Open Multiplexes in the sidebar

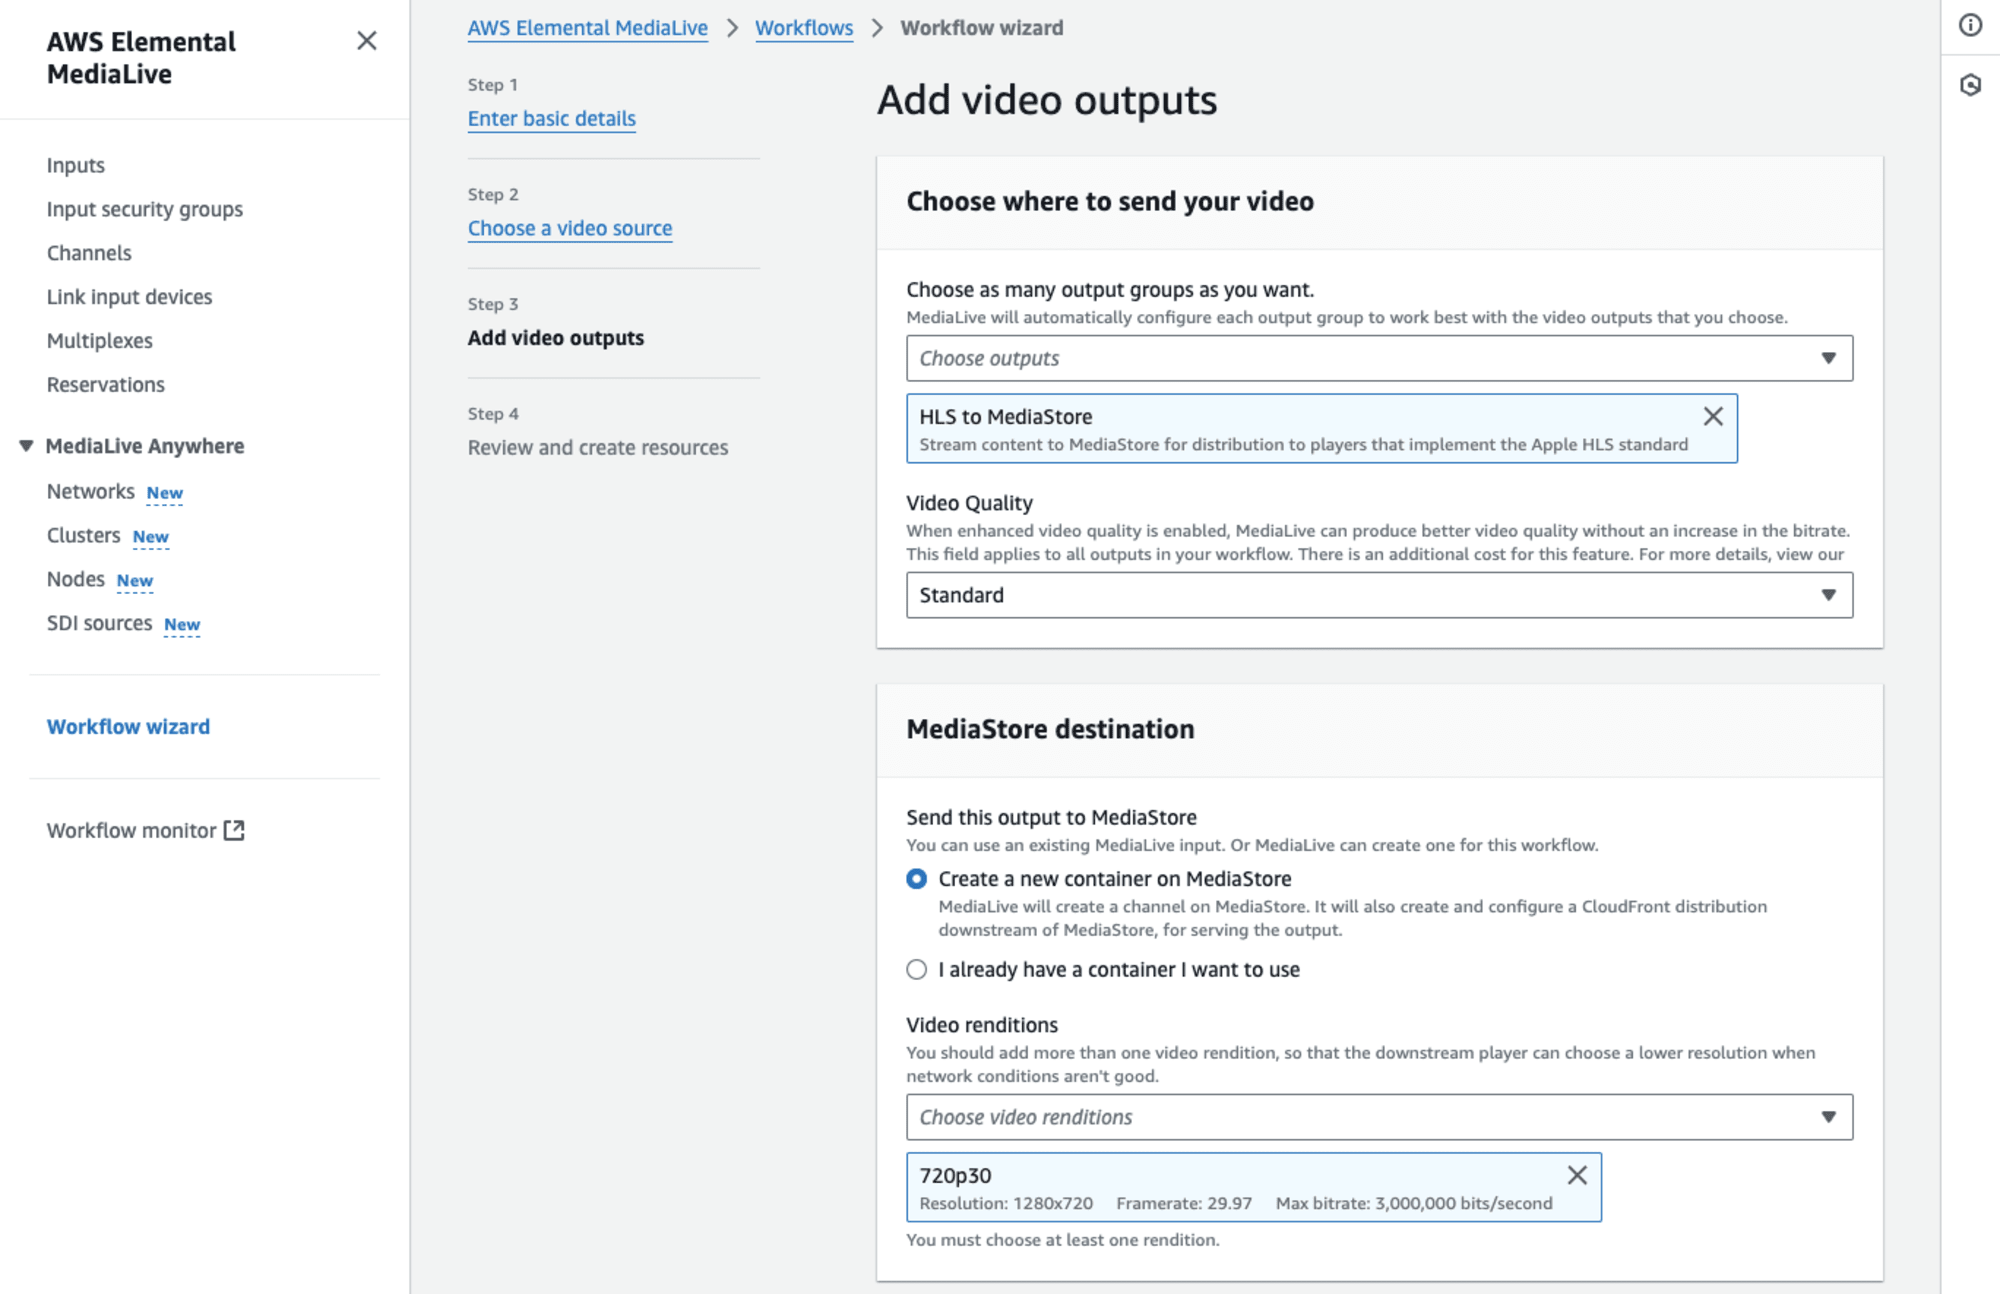point(100,341)
